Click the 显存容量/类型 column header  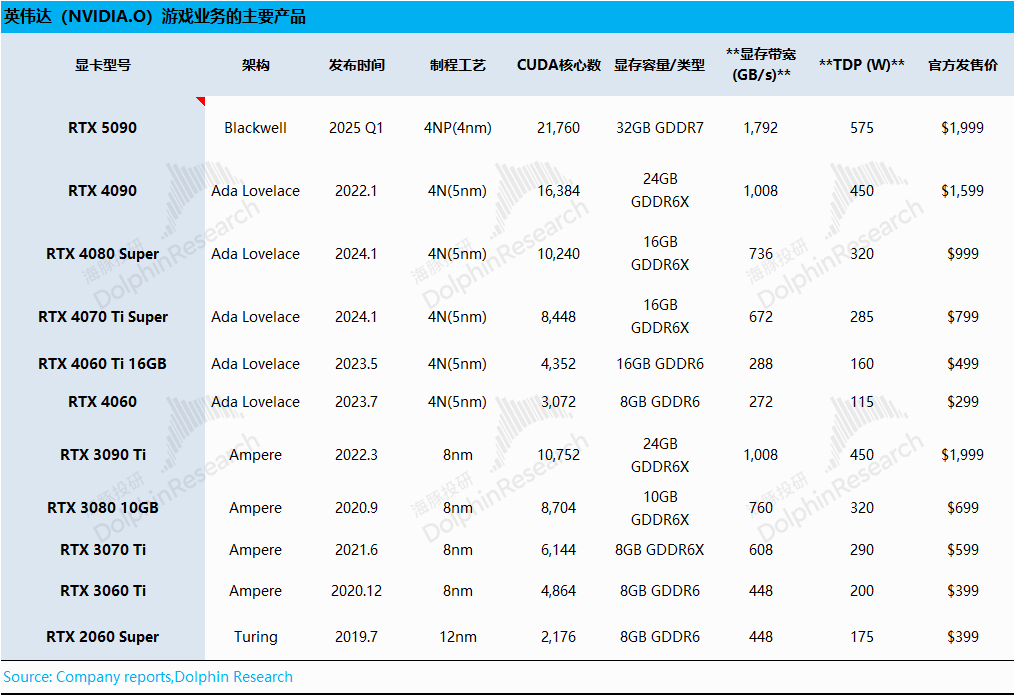click(660, 65)
